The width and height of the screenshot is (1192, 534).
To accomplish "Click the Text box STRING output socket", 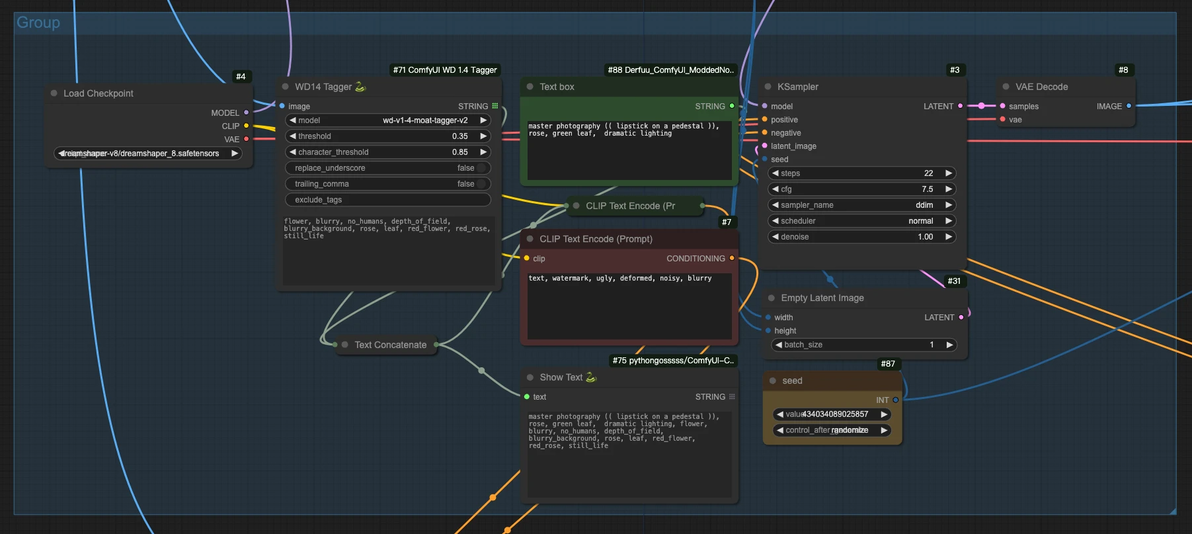I will click(732, 106).
